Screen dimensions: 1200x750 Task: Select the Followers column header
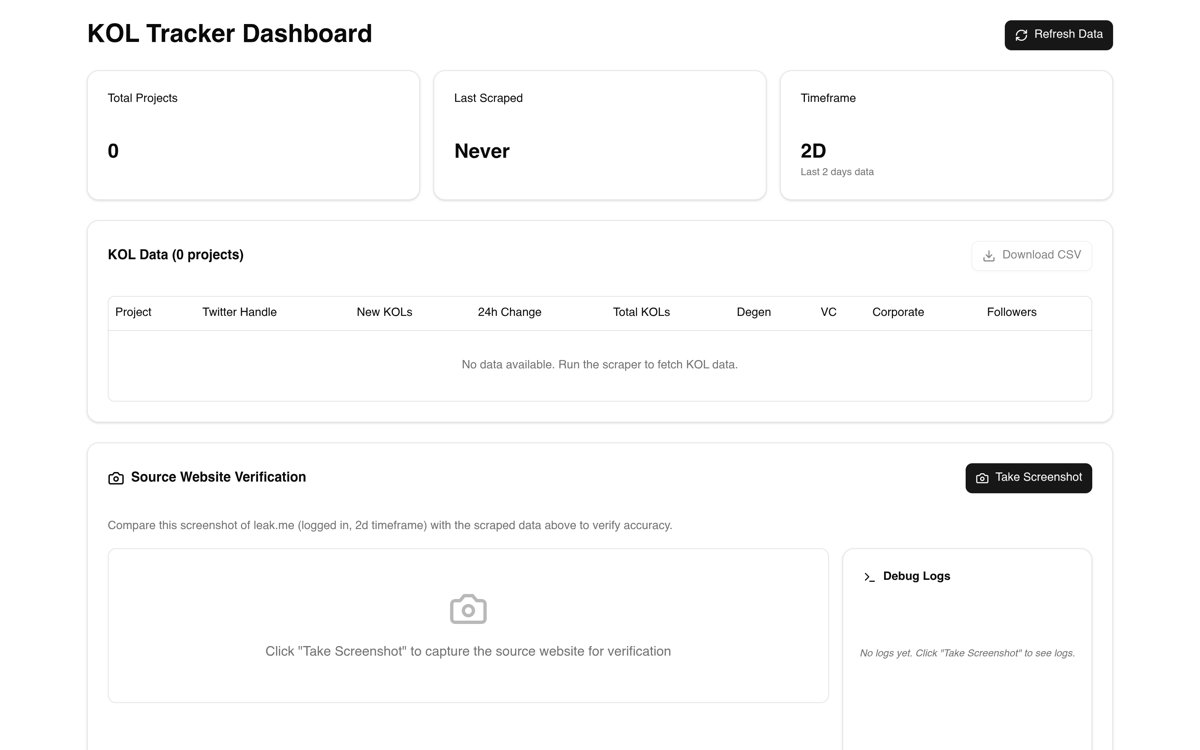[x=1011, y=313]
